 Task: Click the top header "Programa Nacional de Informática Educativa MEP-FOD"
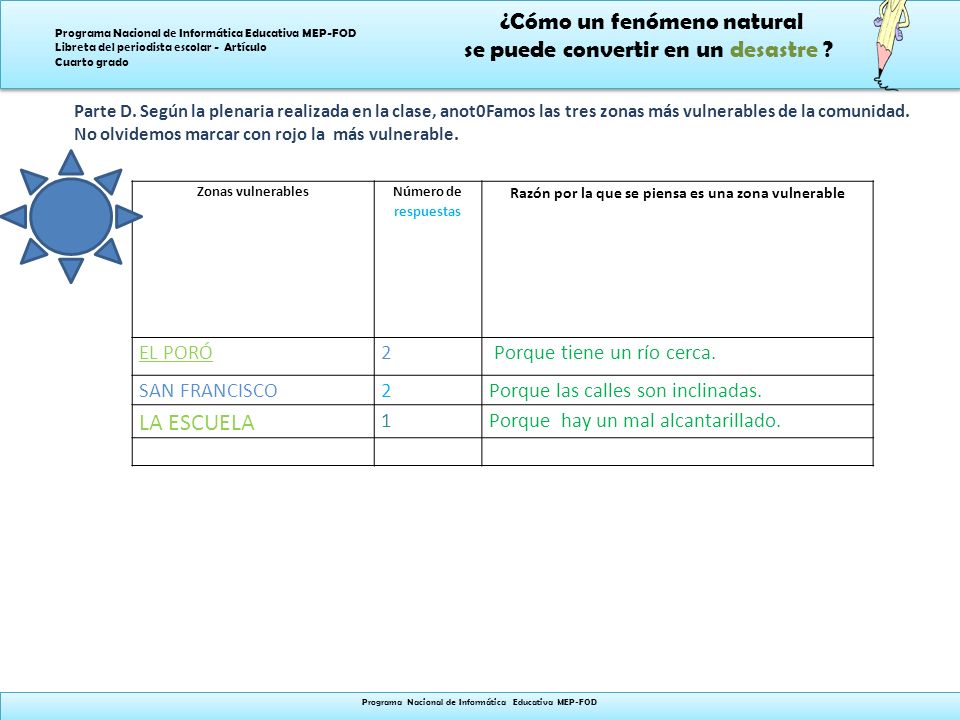click(x=206, y=33)
